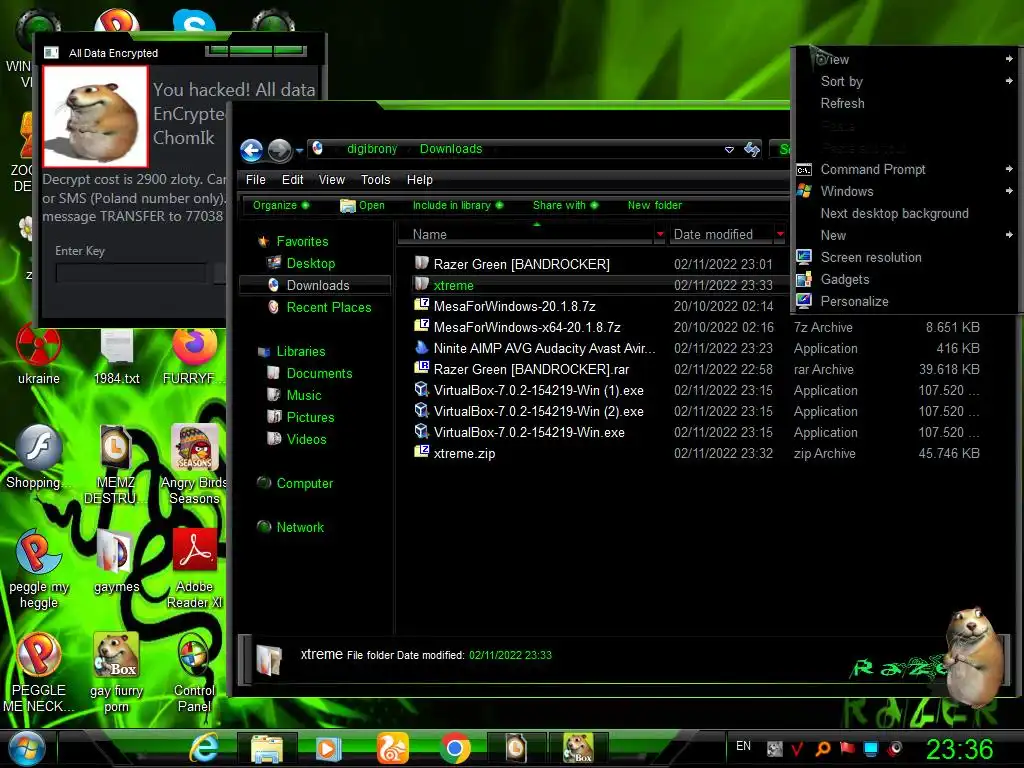This screenshot has height=768, width=1024.
Task: Select Screen resolution in context menu
Action: [x=908, y=257]
